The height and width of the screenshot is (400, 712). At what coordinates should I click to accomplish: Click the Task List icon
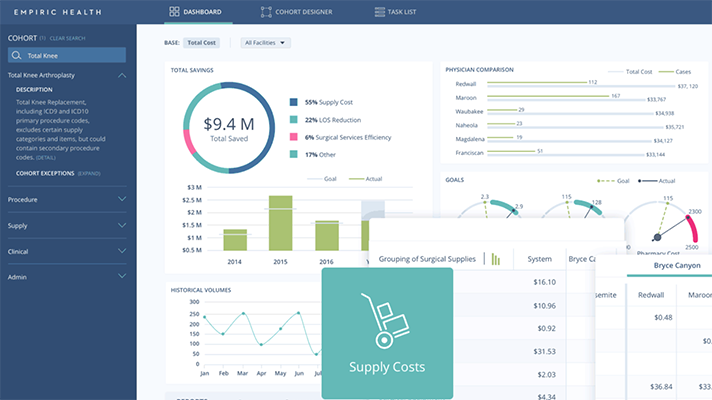(x=380, y=13)
